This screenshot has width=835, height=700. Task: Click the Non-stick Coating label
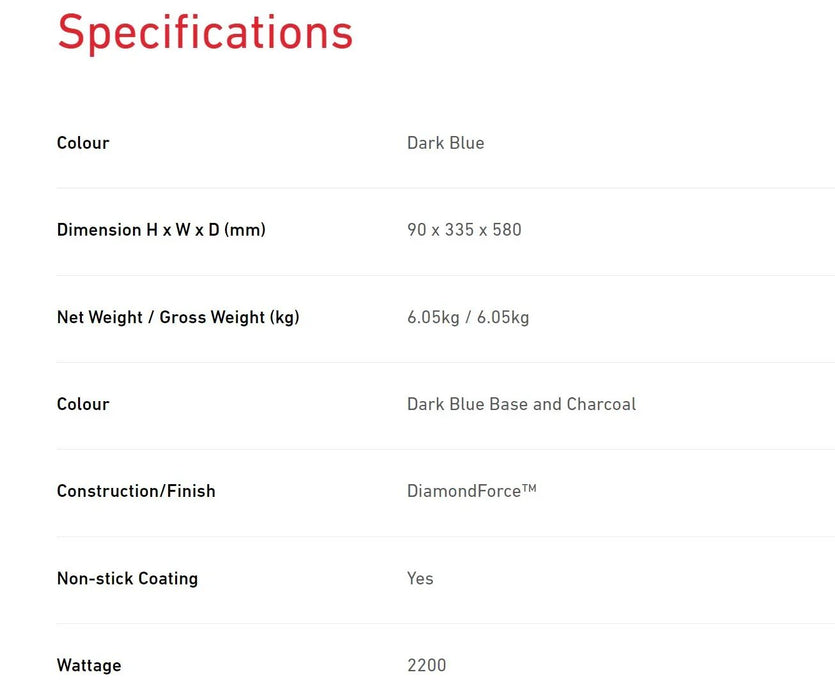click(127, 578)
